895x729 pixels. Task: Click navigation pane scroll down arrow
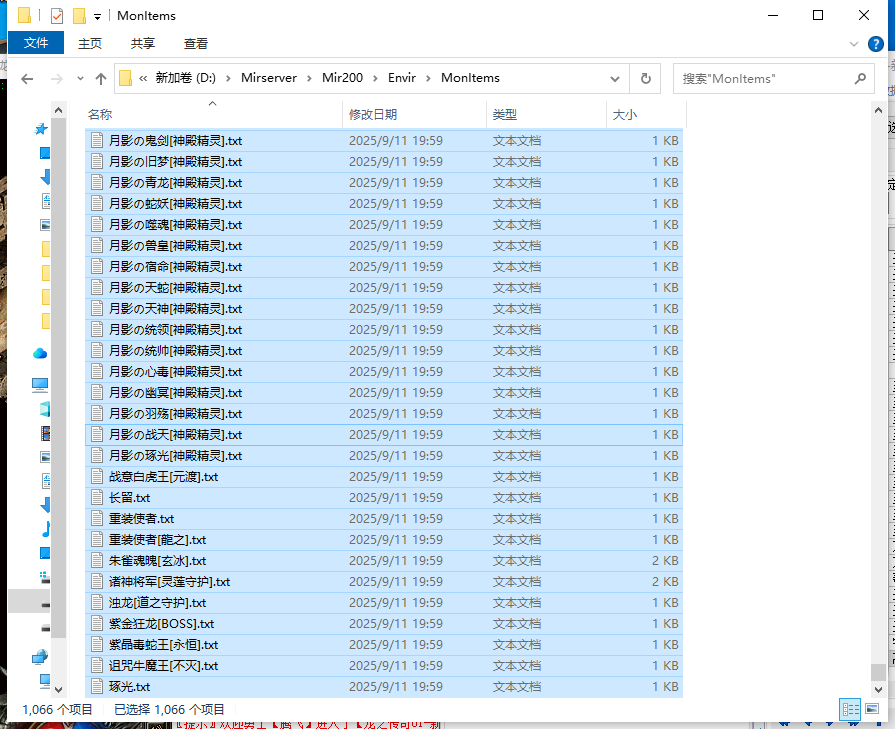tap(58, 690)
